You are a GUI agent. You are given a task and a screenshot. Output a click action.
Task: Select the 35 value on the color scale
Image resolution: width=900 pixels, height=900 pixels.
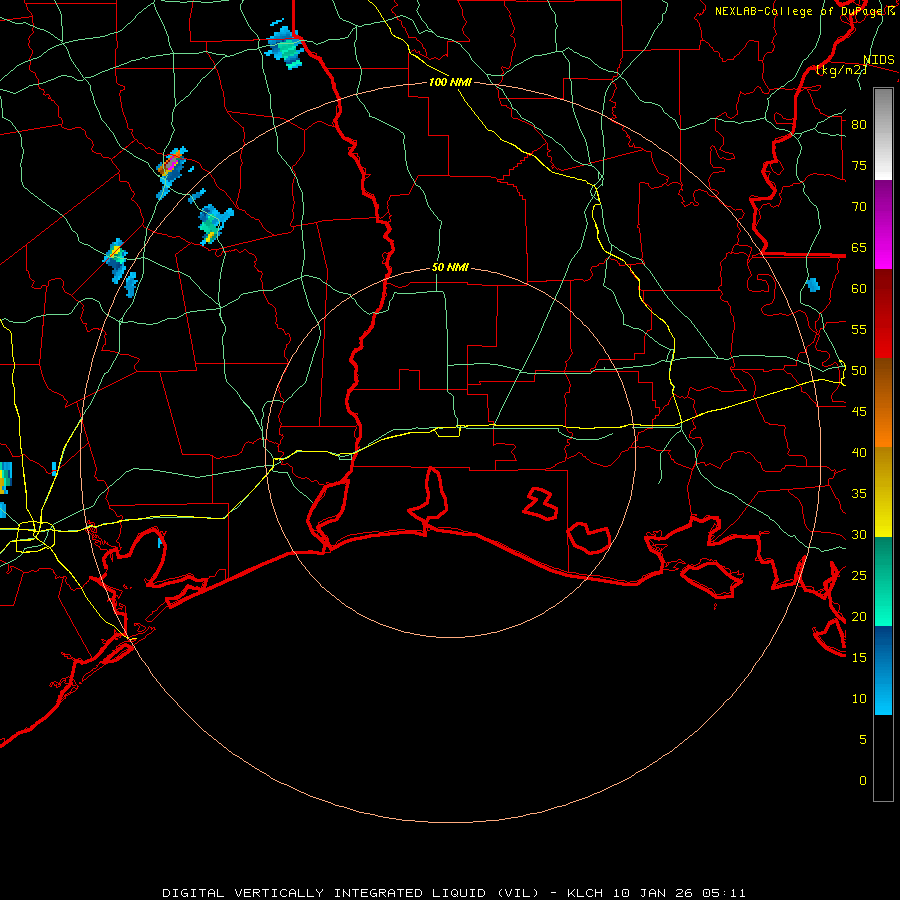pos(859,494)
